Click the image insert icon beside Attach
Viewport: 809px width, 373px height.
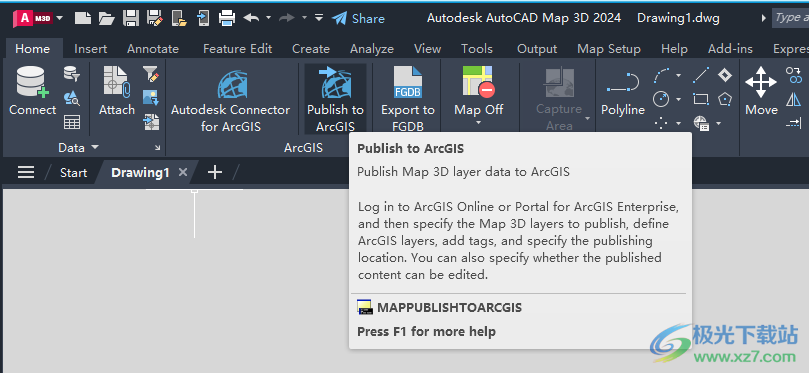point(151,98)
